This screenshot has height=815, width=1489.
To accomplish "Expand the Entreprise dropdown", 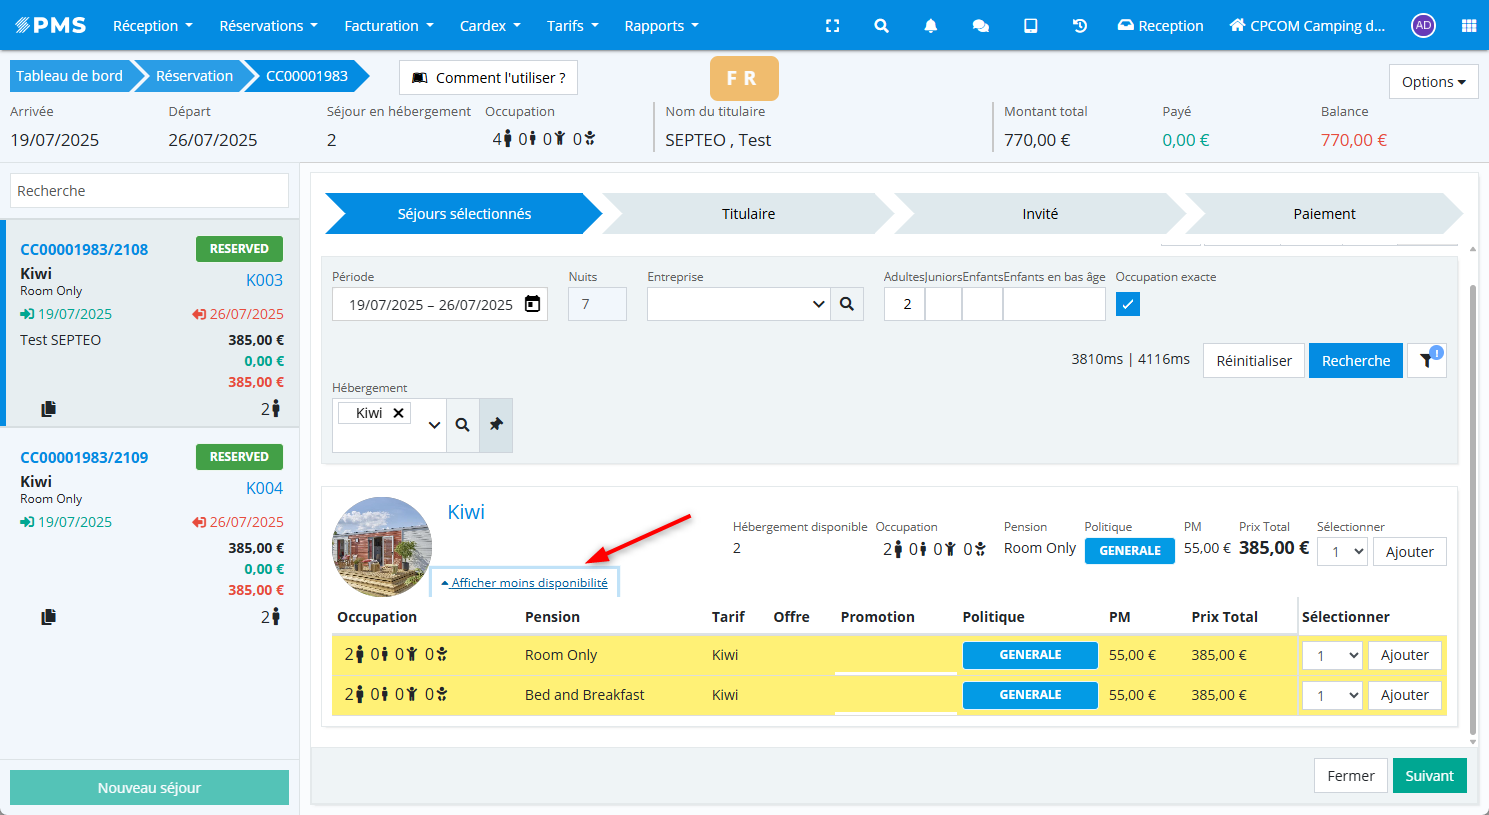I will [818, 304].
